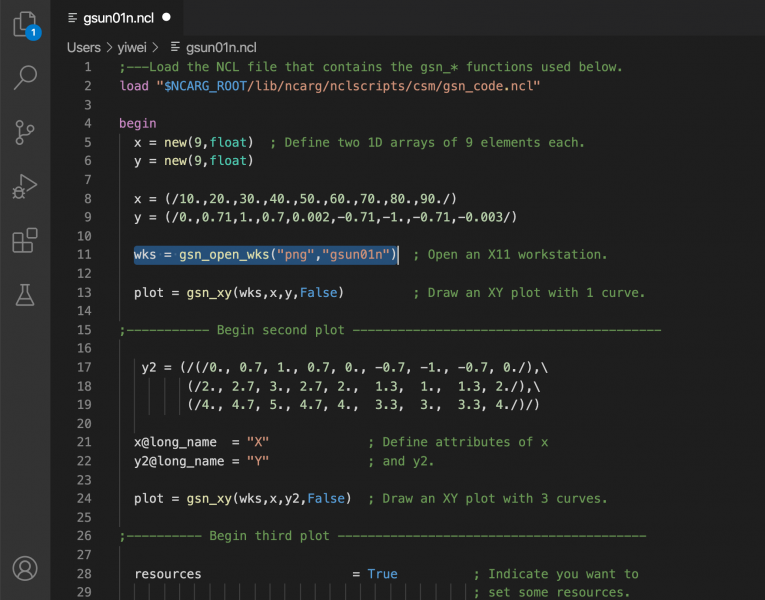Click the highlighted gsn_open_wks call

point(266,255)
